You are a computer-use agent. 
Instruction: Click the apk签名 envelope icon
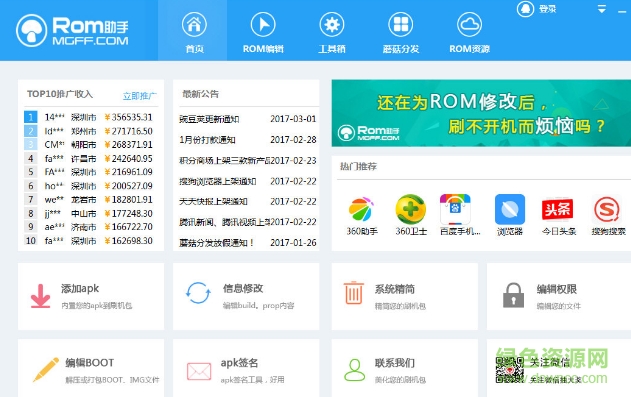click(199, 371)
